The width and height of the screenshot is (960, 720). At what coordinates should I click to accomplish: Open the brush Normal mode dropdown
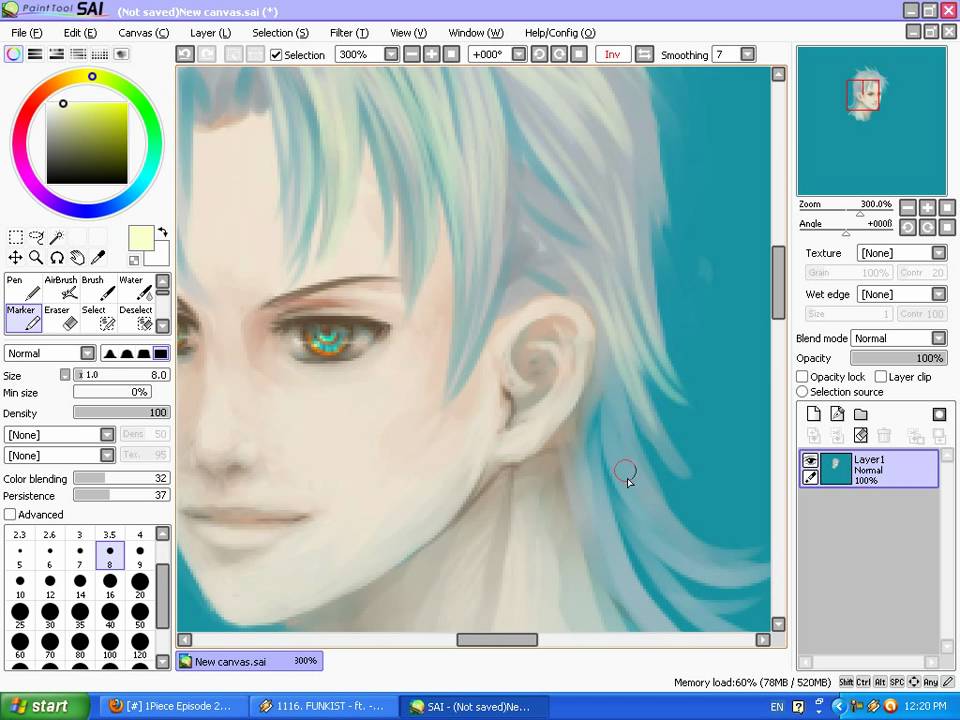pos(88,353)
